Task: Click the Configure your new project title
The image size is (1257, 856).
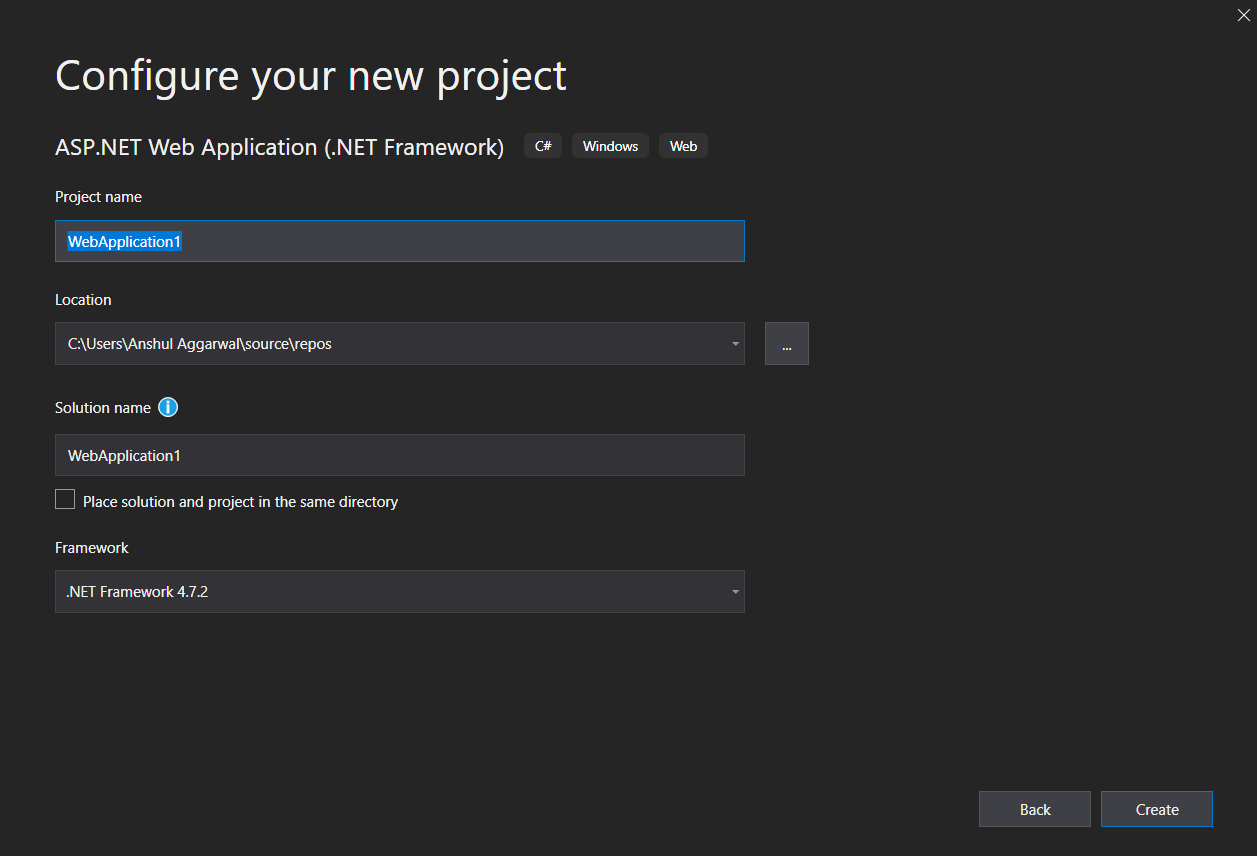Action: coord(310,75)
